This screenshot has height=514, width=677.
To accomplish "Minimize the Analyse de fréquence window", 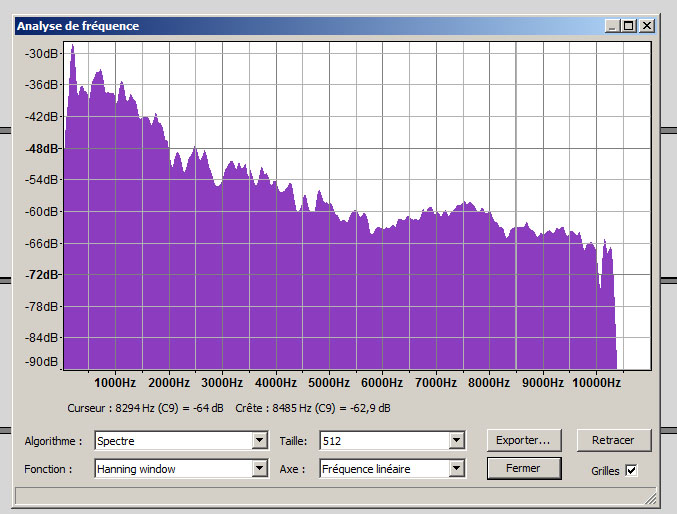I will pos(612,26).
